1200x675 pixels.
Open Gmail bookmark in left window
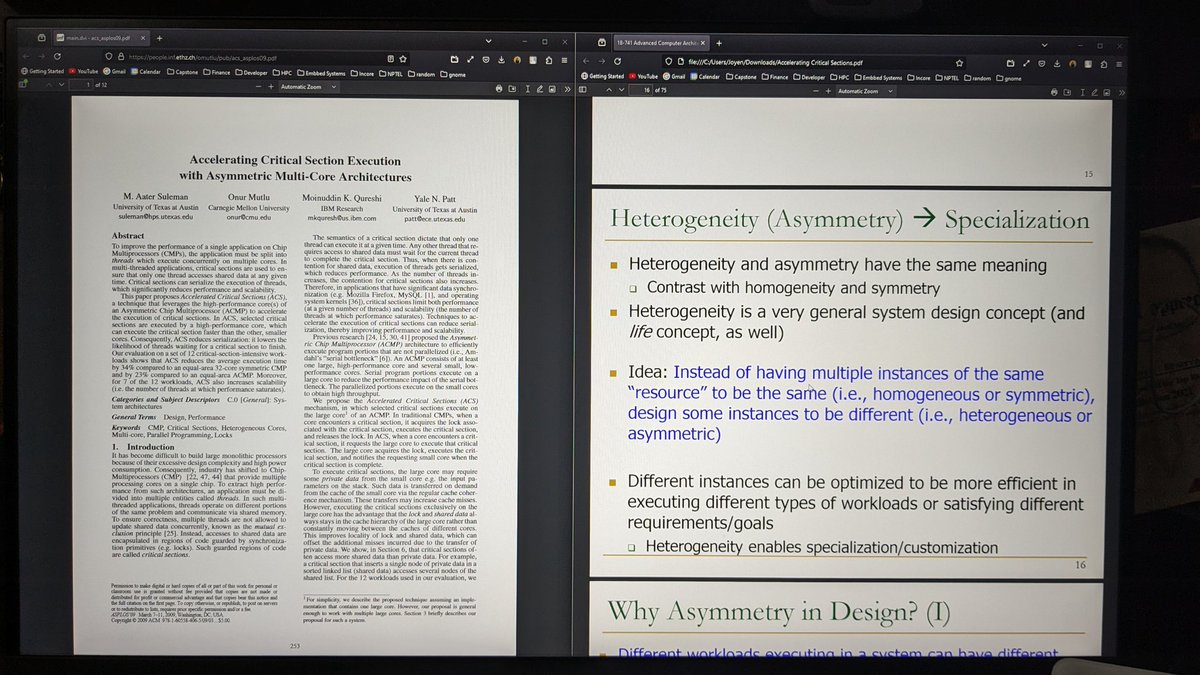(115, 72)
